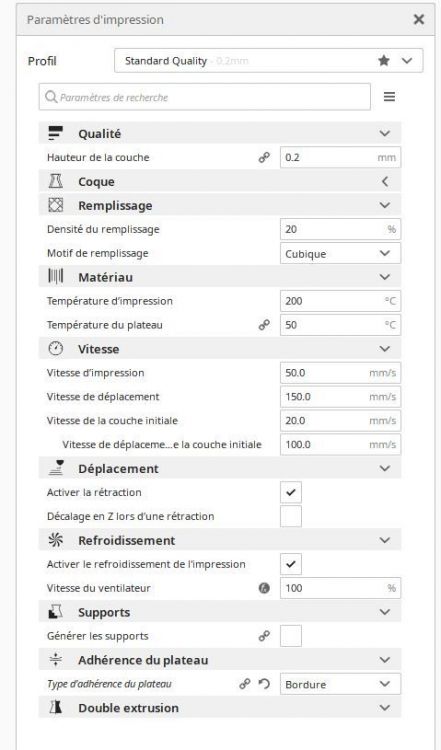Click the Motif de remplissage label
This screenshot has width=441, height=750.
(98, 254)
